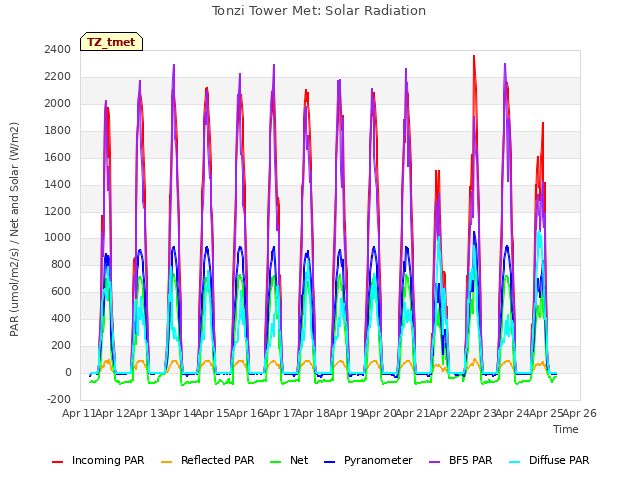
Task: Click the Apr 22 x-axis date label
Action: pyautogui.click(x=447, y=414)
